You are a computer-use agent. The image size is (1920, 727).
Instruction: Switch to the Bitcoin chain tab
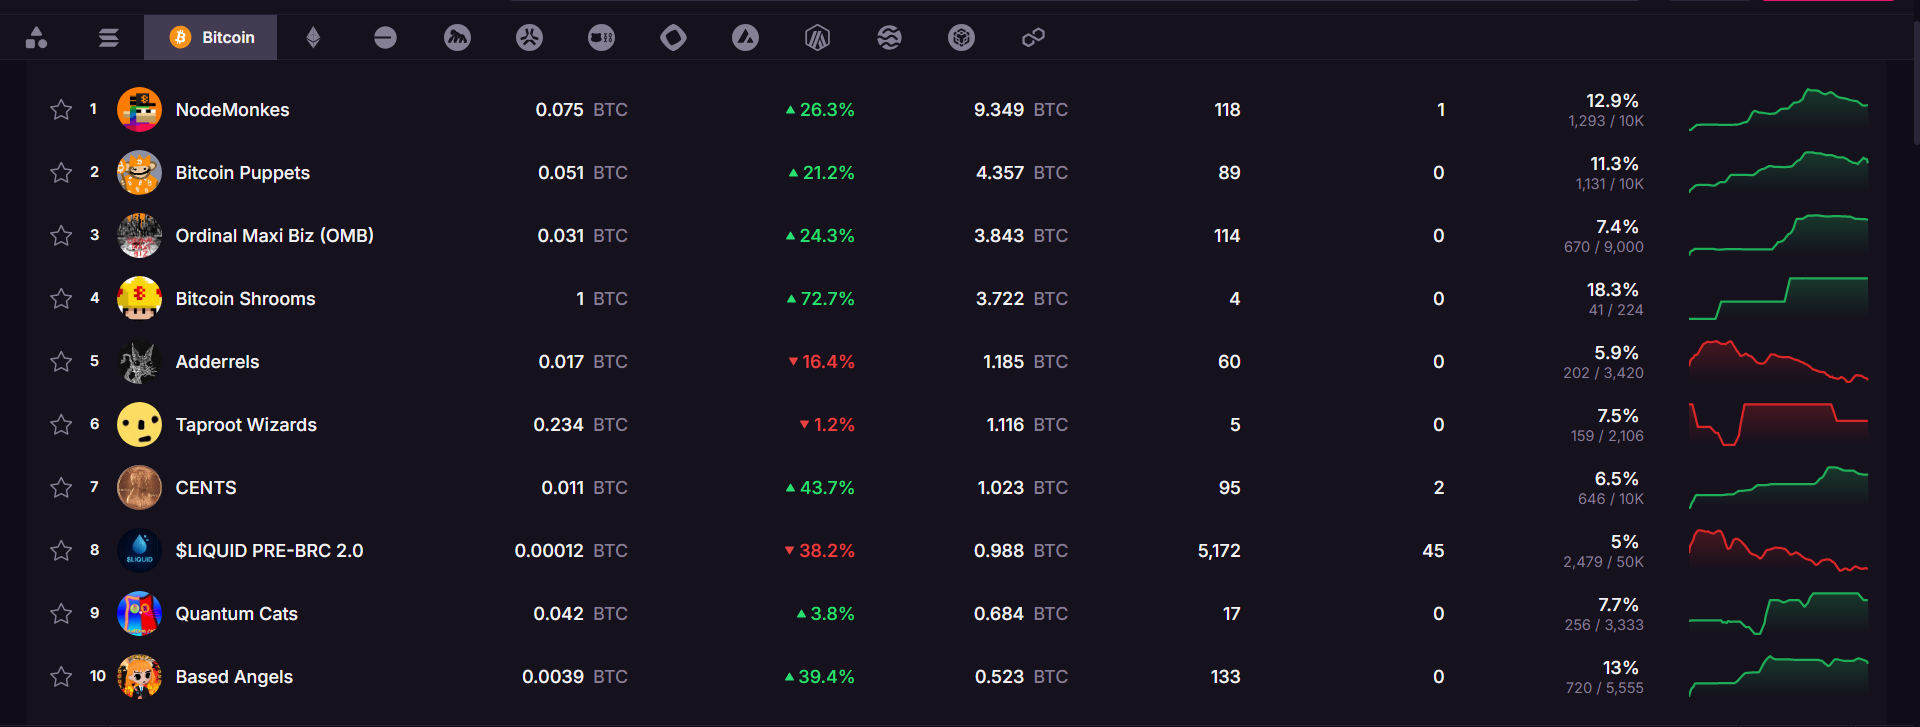click(x=210, y=37)
